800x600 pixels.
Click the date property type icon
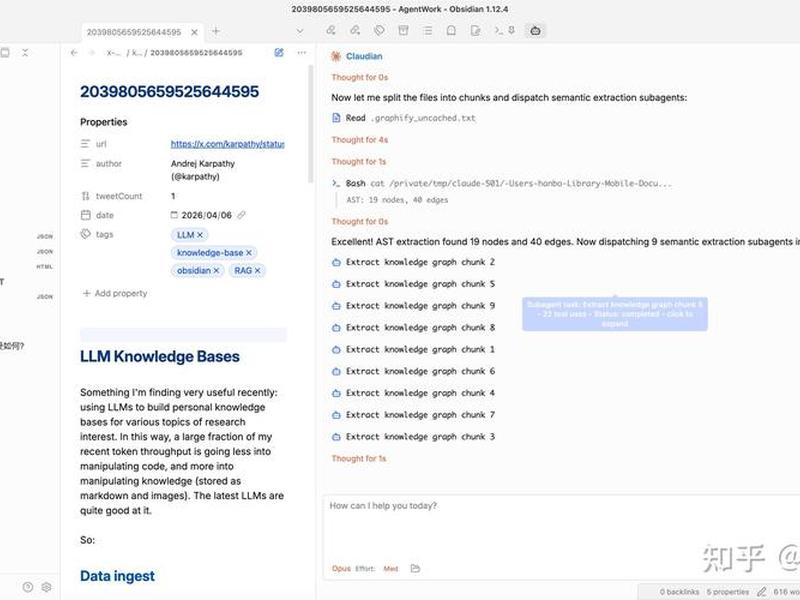(x=85, y=215)
